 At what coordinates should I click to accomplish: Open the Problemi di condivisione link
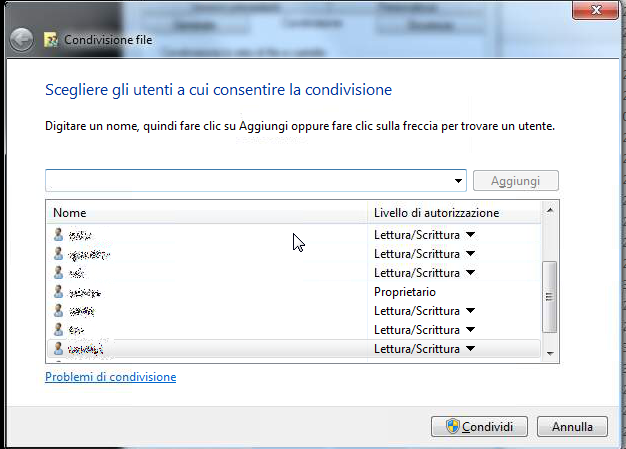pos(111,377)
